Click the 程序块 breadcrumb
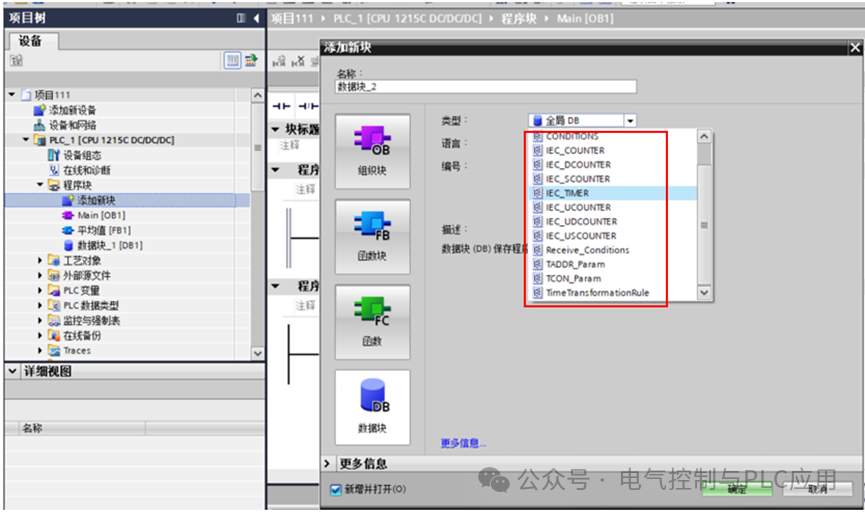The image size is (865, 514). point(519,19)
